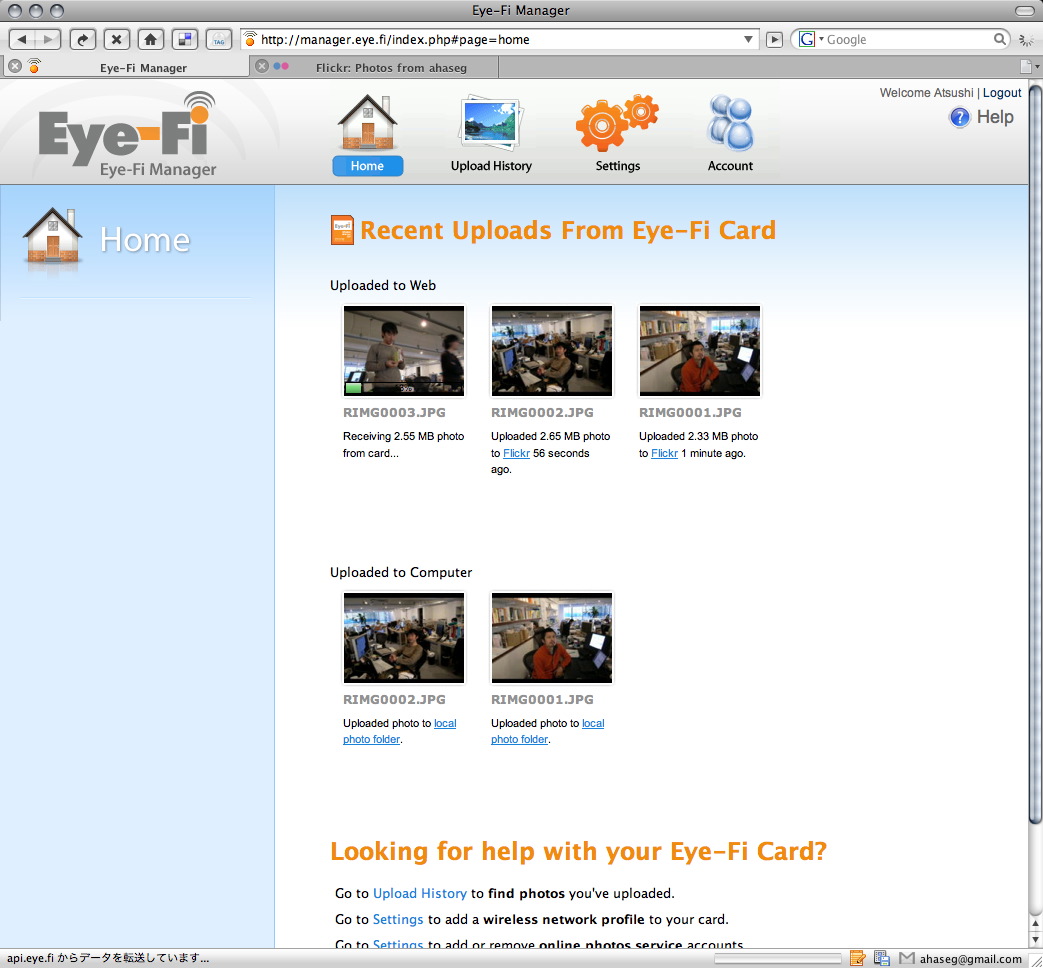Open the tab list dropdown arrow
The height and width of the screenshot is (968, 1043).
(x=1038, y=66)
